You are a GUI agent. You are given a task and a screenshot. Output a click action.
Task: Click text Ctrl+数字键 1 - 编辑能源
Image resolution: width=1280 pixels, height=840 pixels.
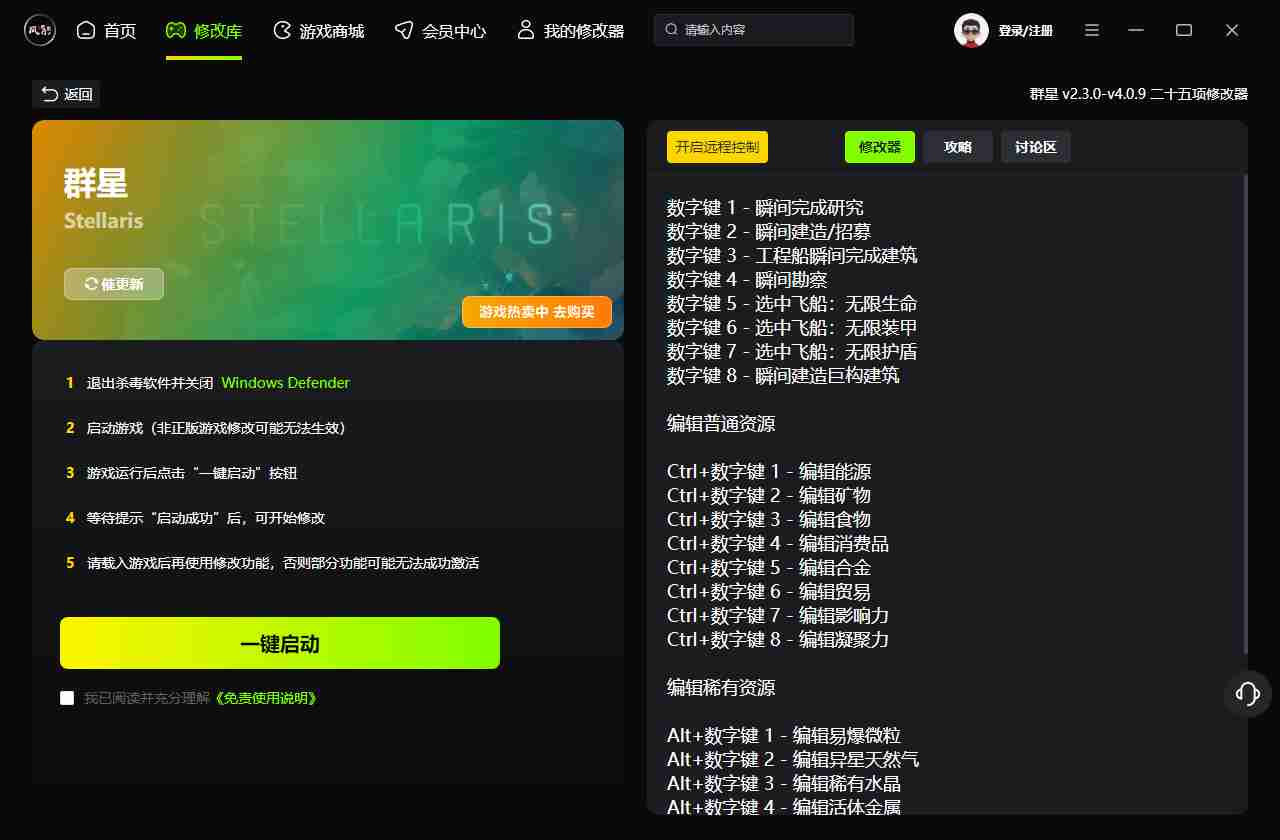point(769,472)
